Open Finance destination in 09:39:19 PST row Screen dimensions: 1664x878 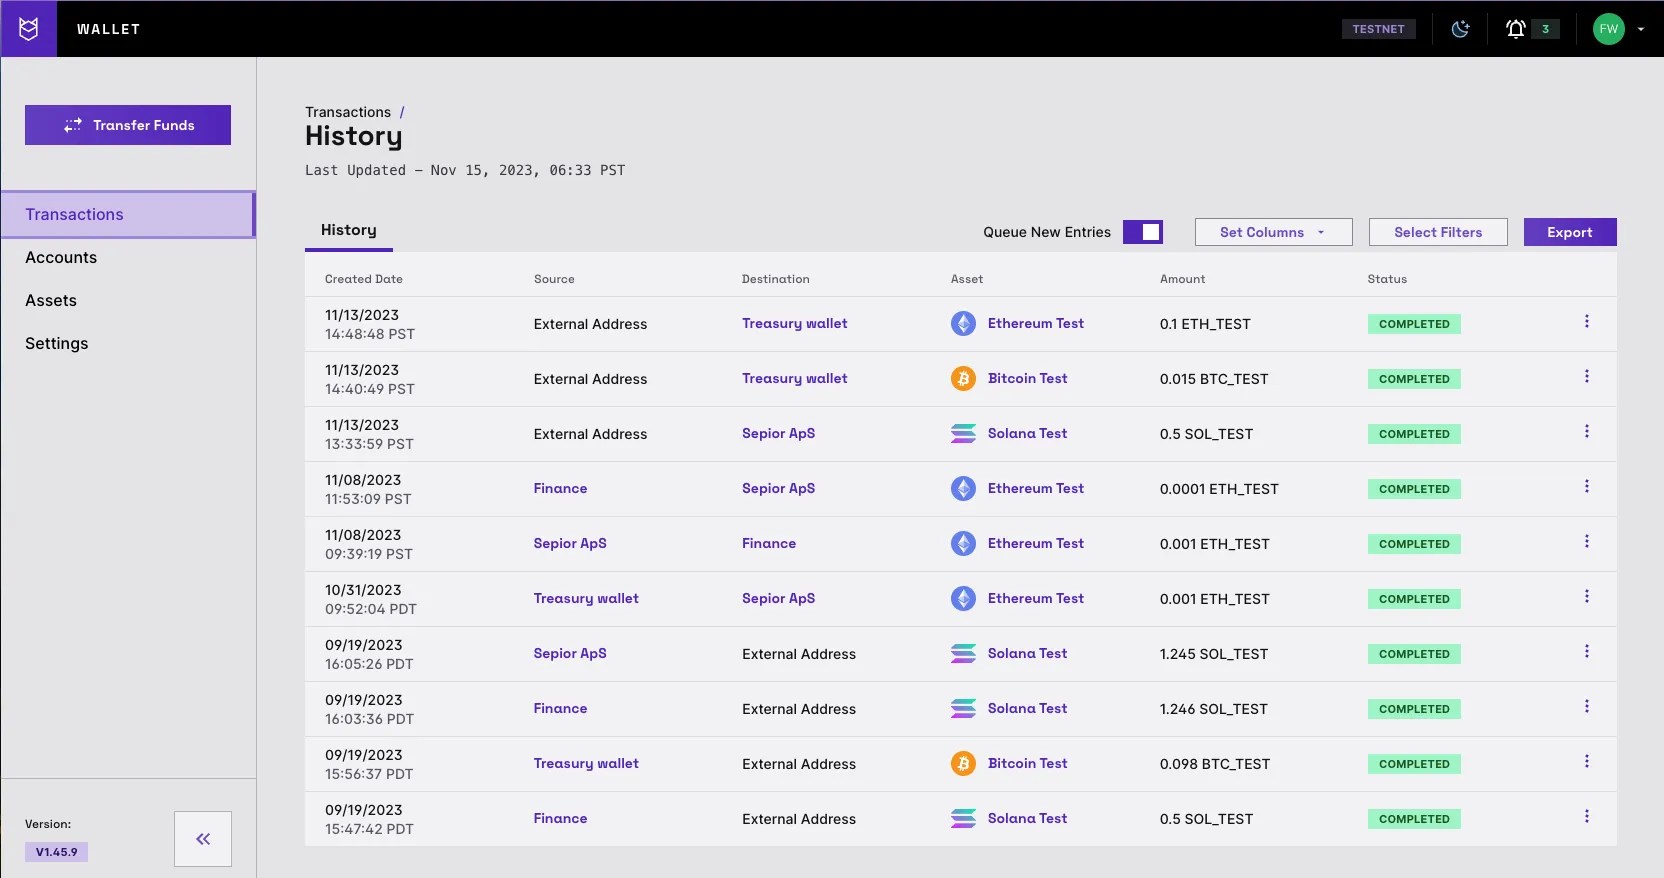(x=769, y=543)
